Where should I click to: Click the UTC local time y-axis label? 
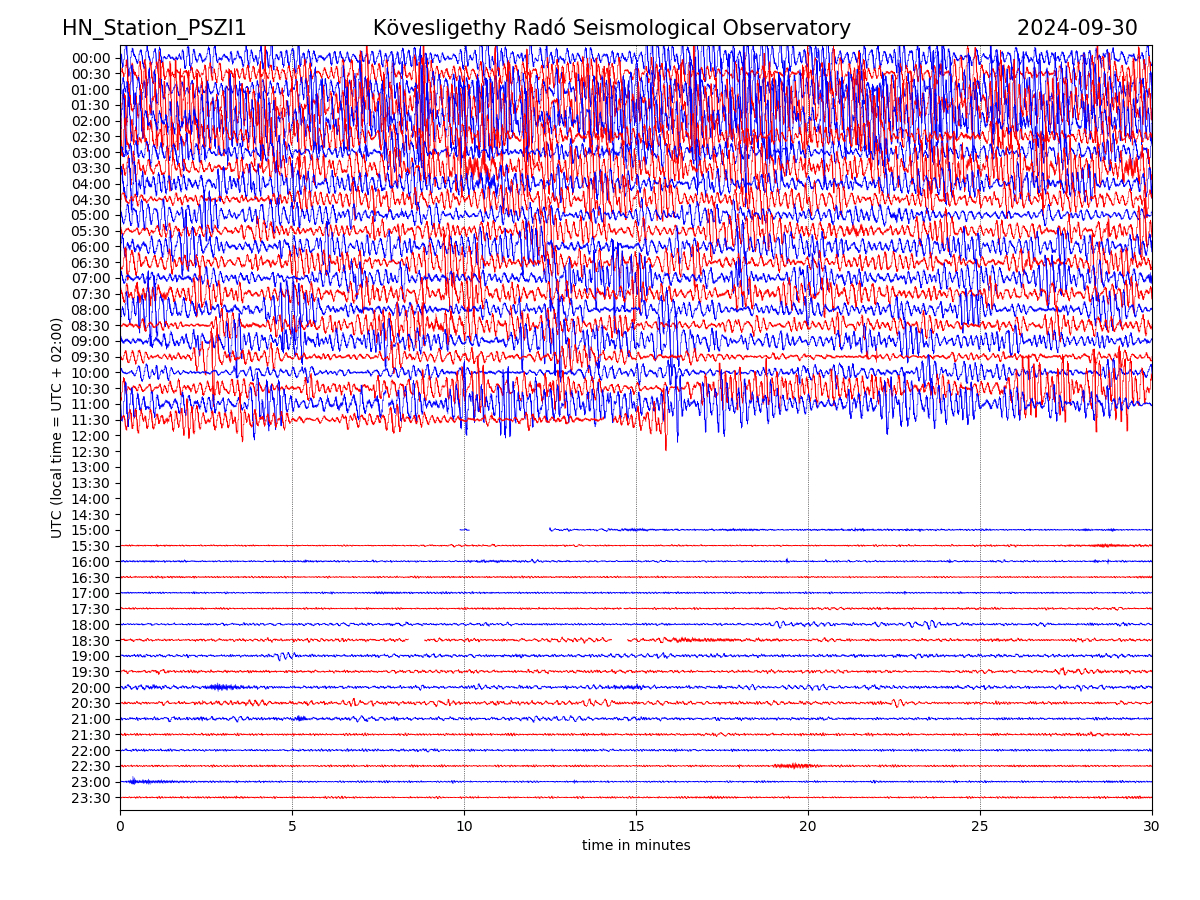[57, 427]
